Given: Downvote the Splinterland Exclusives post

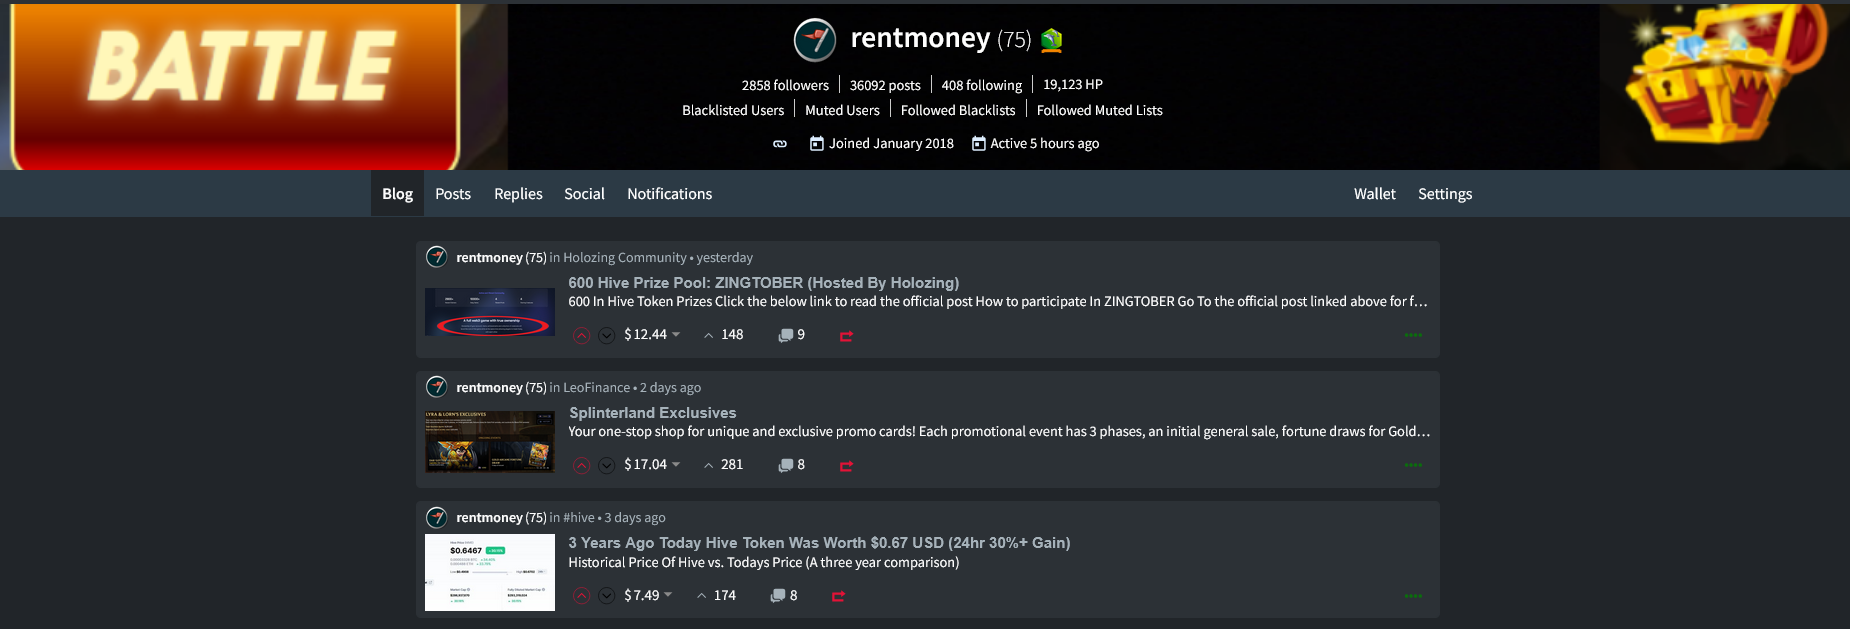Looking at the screenshot, I should [x=606, y=466].
